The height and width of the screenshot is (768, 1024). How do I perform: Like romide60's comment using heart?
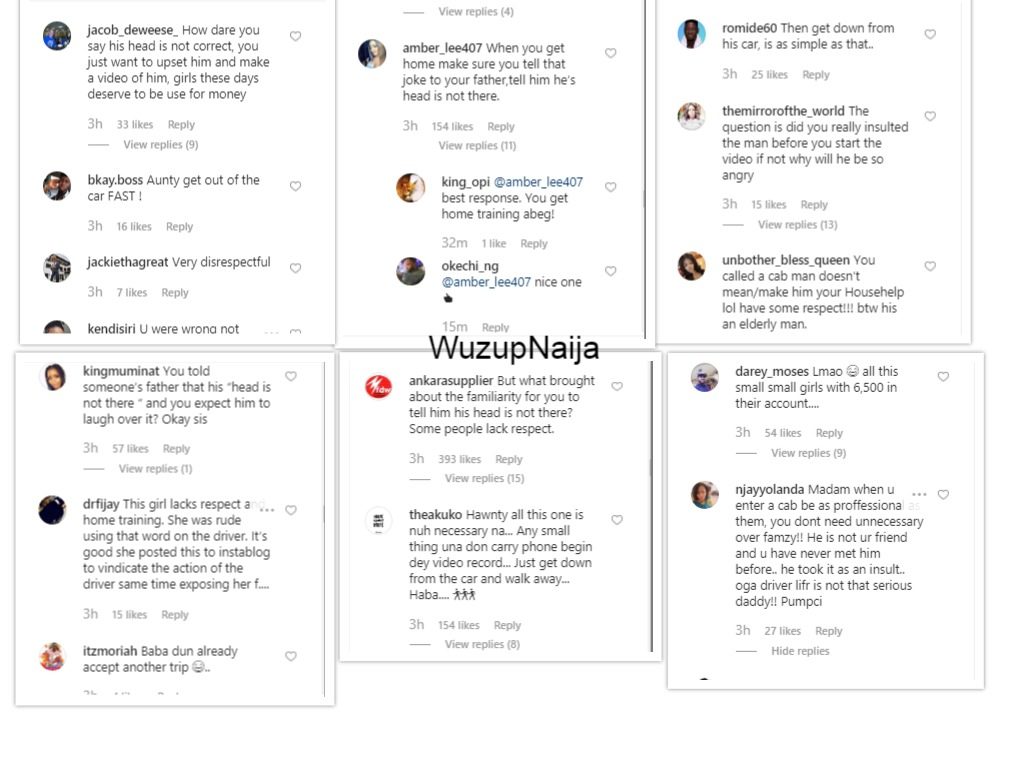pyautogui.click(x=930, y=34)
